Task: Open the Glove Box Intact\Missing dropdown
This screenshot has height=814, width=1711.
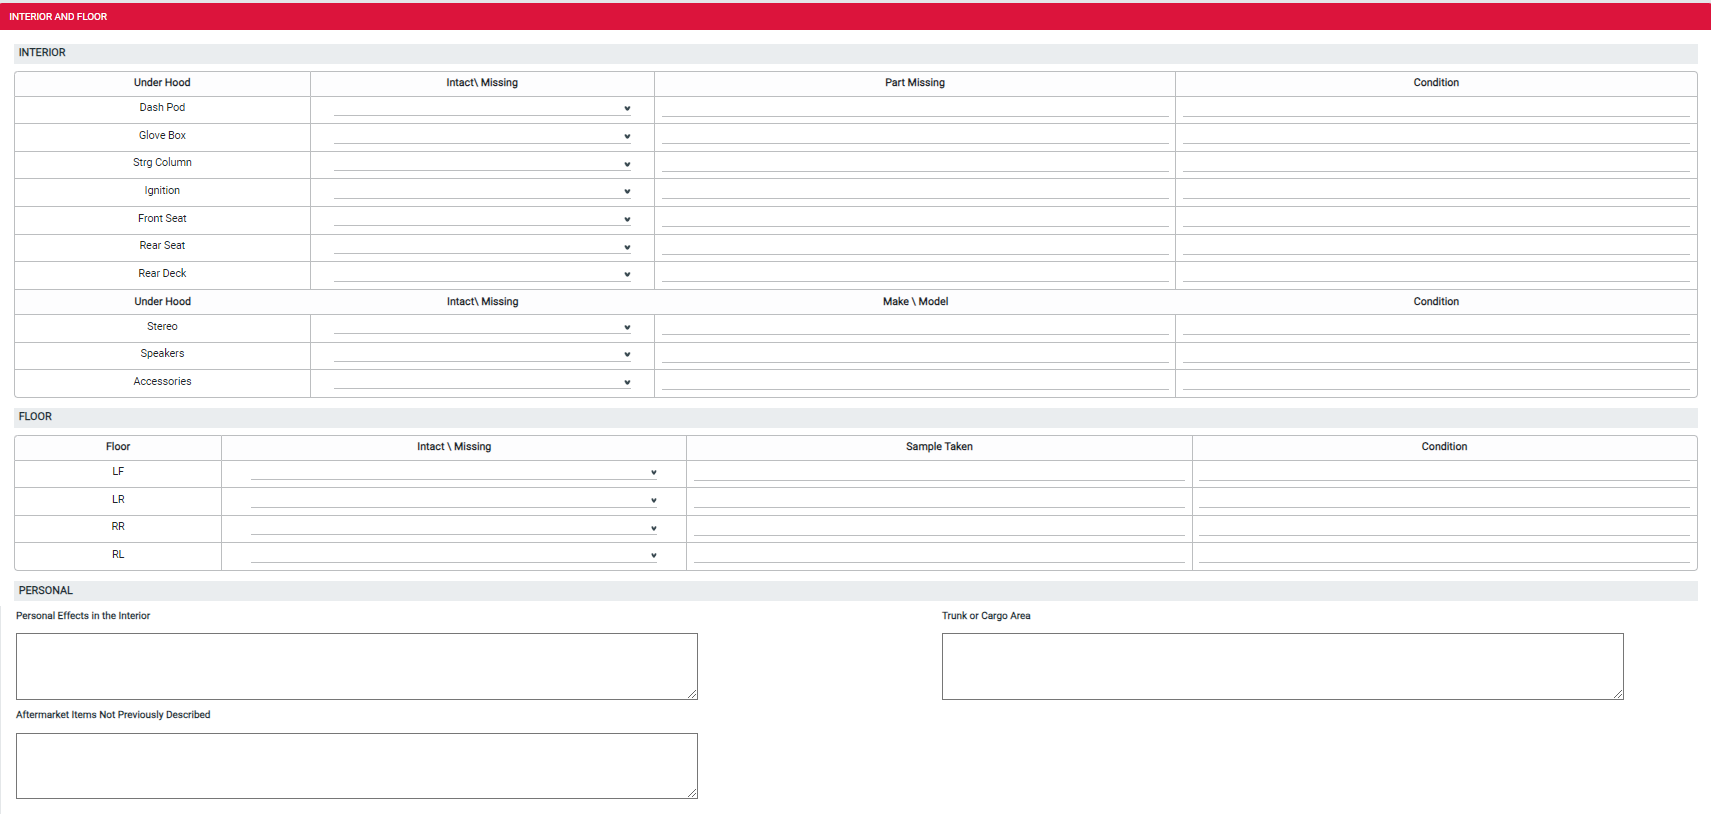Action: coord(483,136)
